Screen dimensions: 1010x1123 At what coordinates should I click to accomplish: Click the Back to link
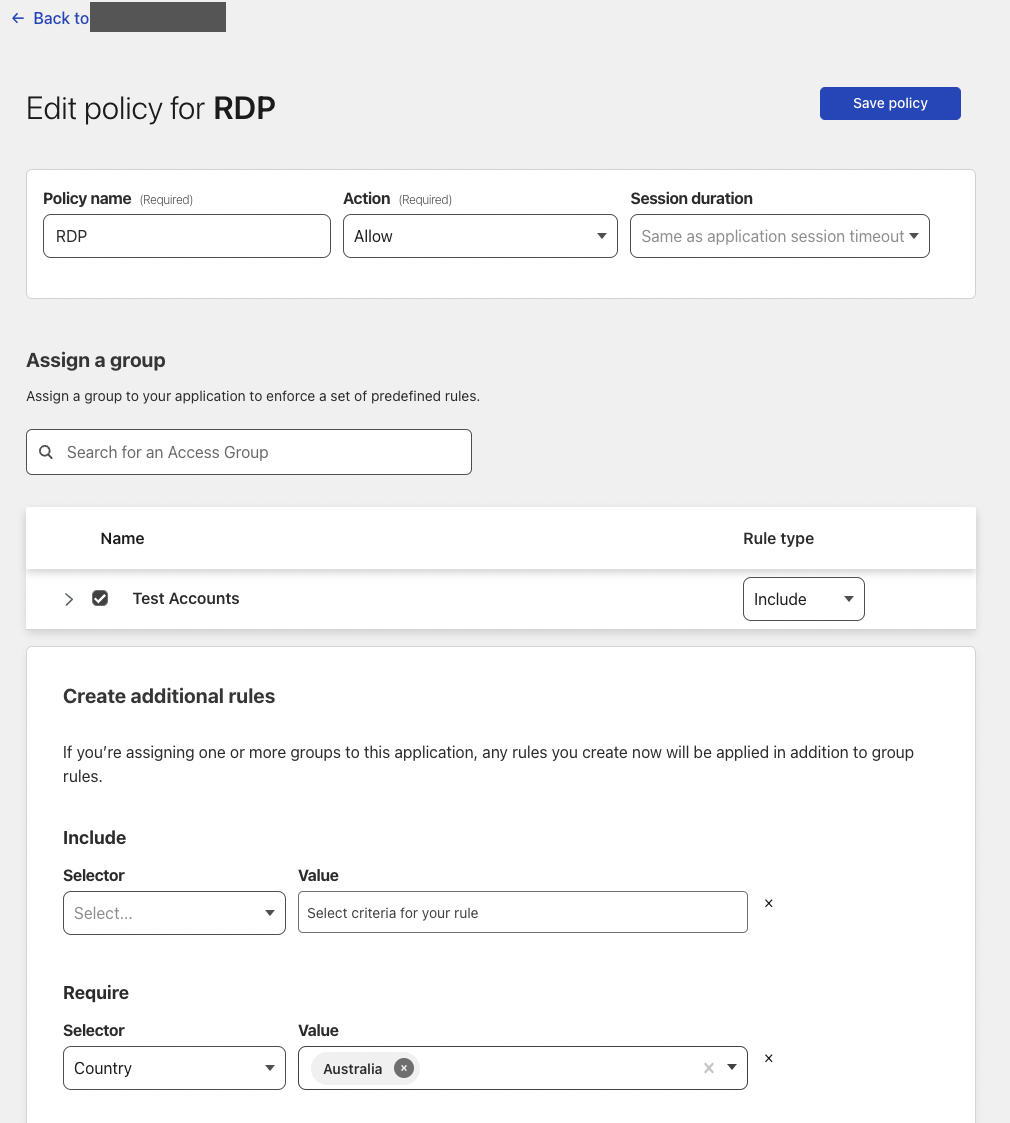pos(60,18)
